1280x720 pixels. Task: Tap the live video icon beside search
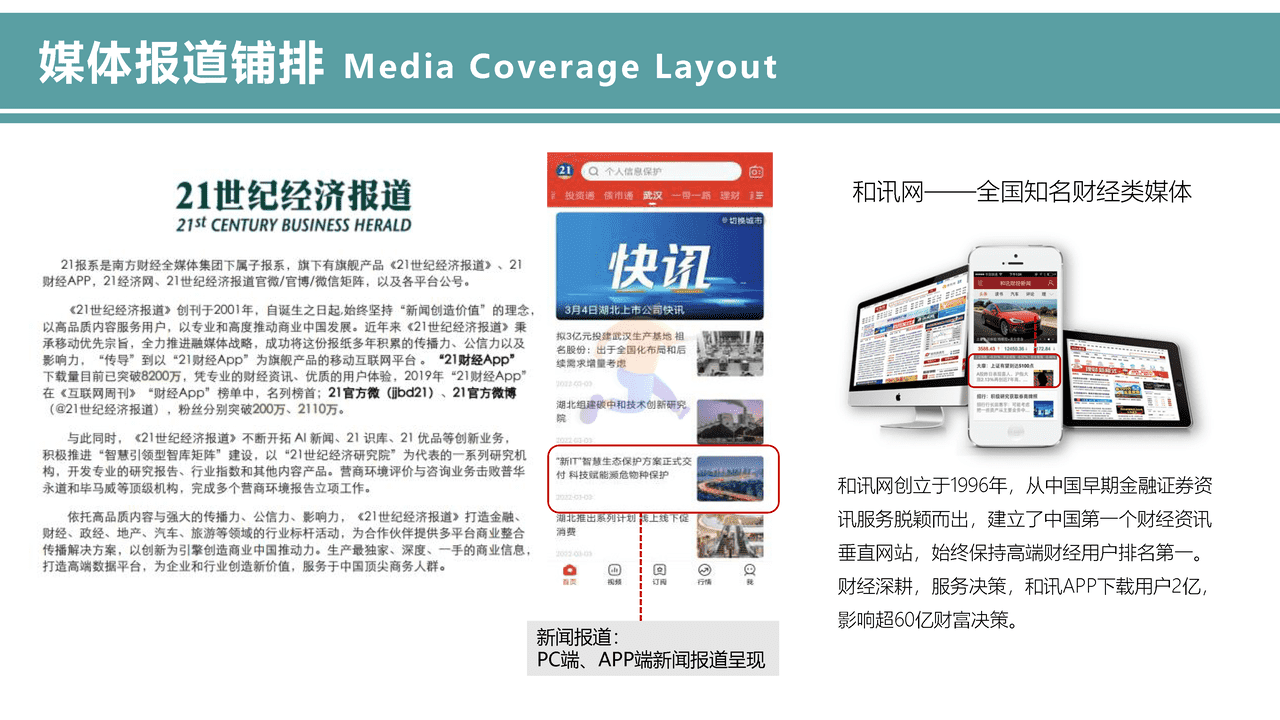pyautogui.click(x=756, y=171)
